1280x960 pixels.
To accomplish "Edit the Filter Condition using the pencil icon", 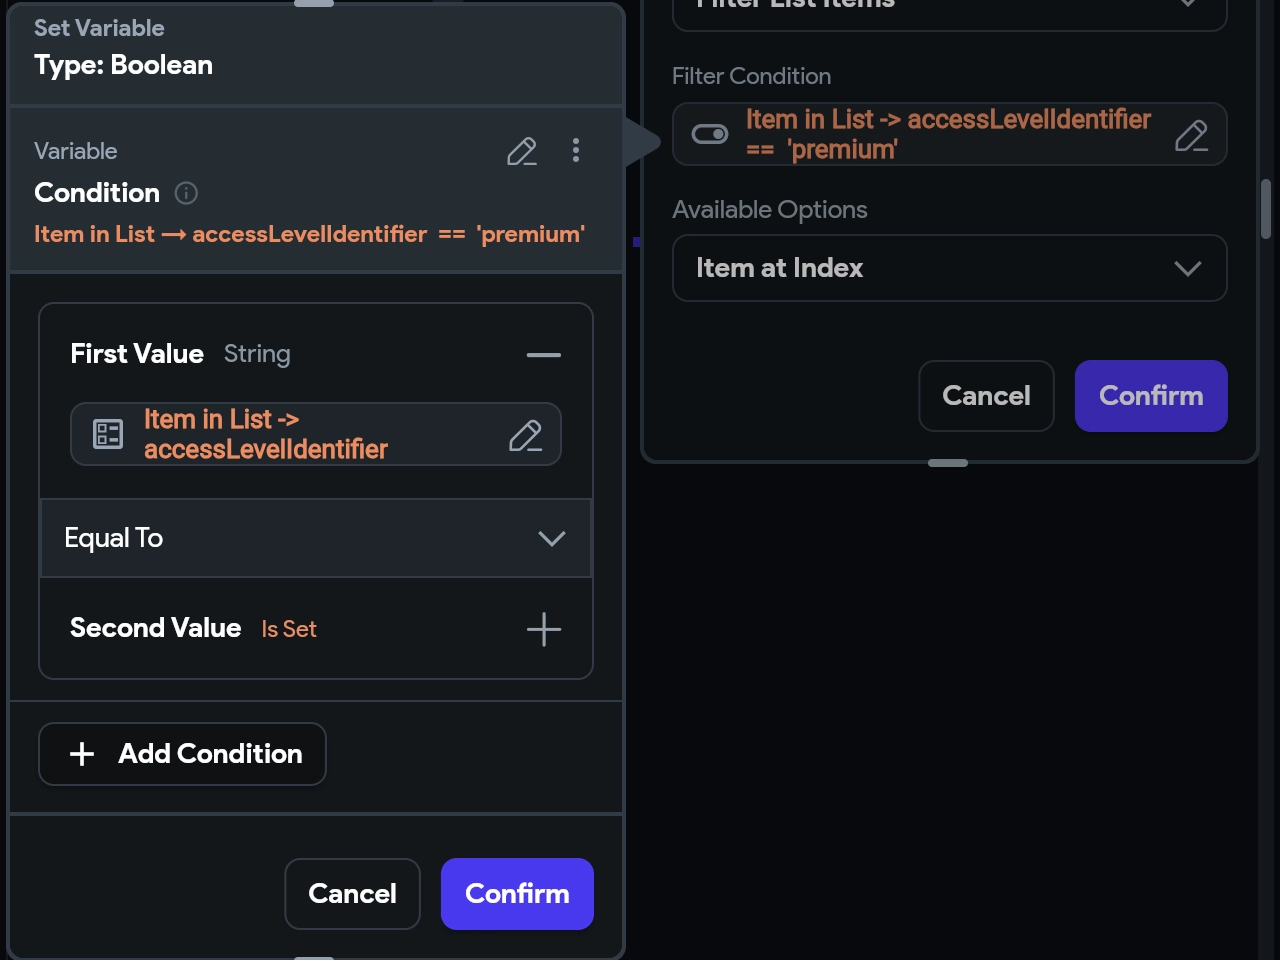I will [1191, 134].
